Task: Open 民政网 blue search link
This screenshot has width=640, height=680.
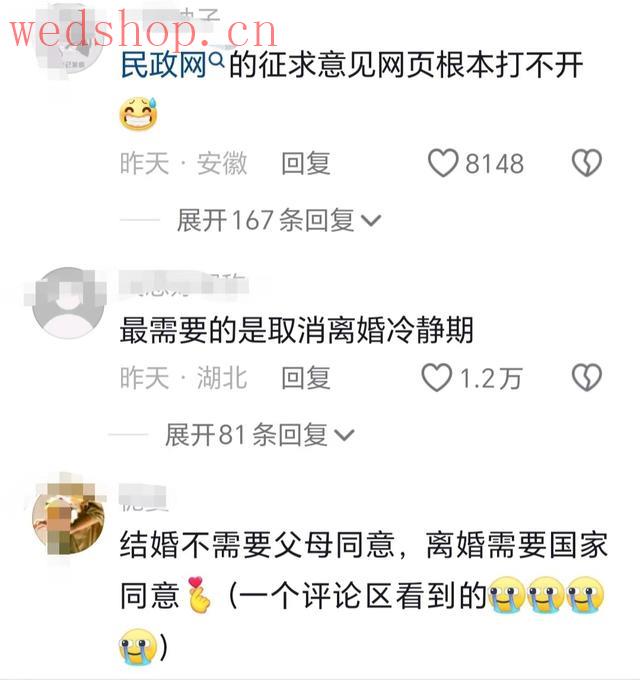Action: [x=163, y=65]
